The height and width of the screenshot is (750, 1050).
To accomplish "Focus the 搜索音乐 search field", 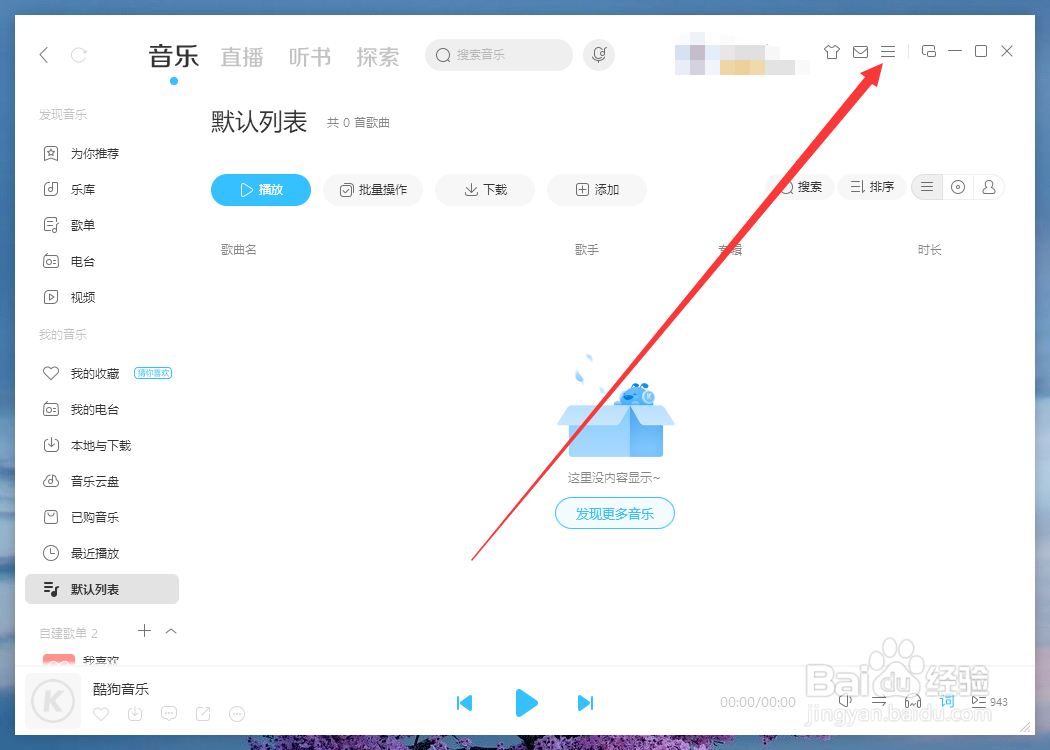I will pos(499,55).
